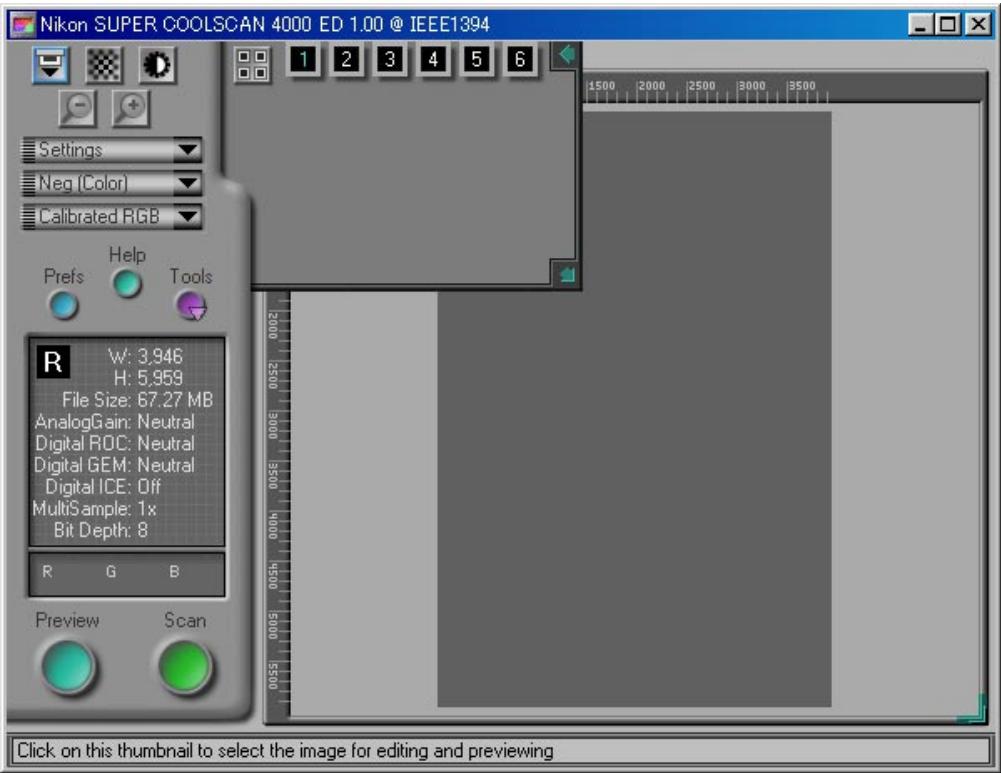Click the status bar hint text
This screenshot has height=773, width=1001.
click(x=285, y=751)
